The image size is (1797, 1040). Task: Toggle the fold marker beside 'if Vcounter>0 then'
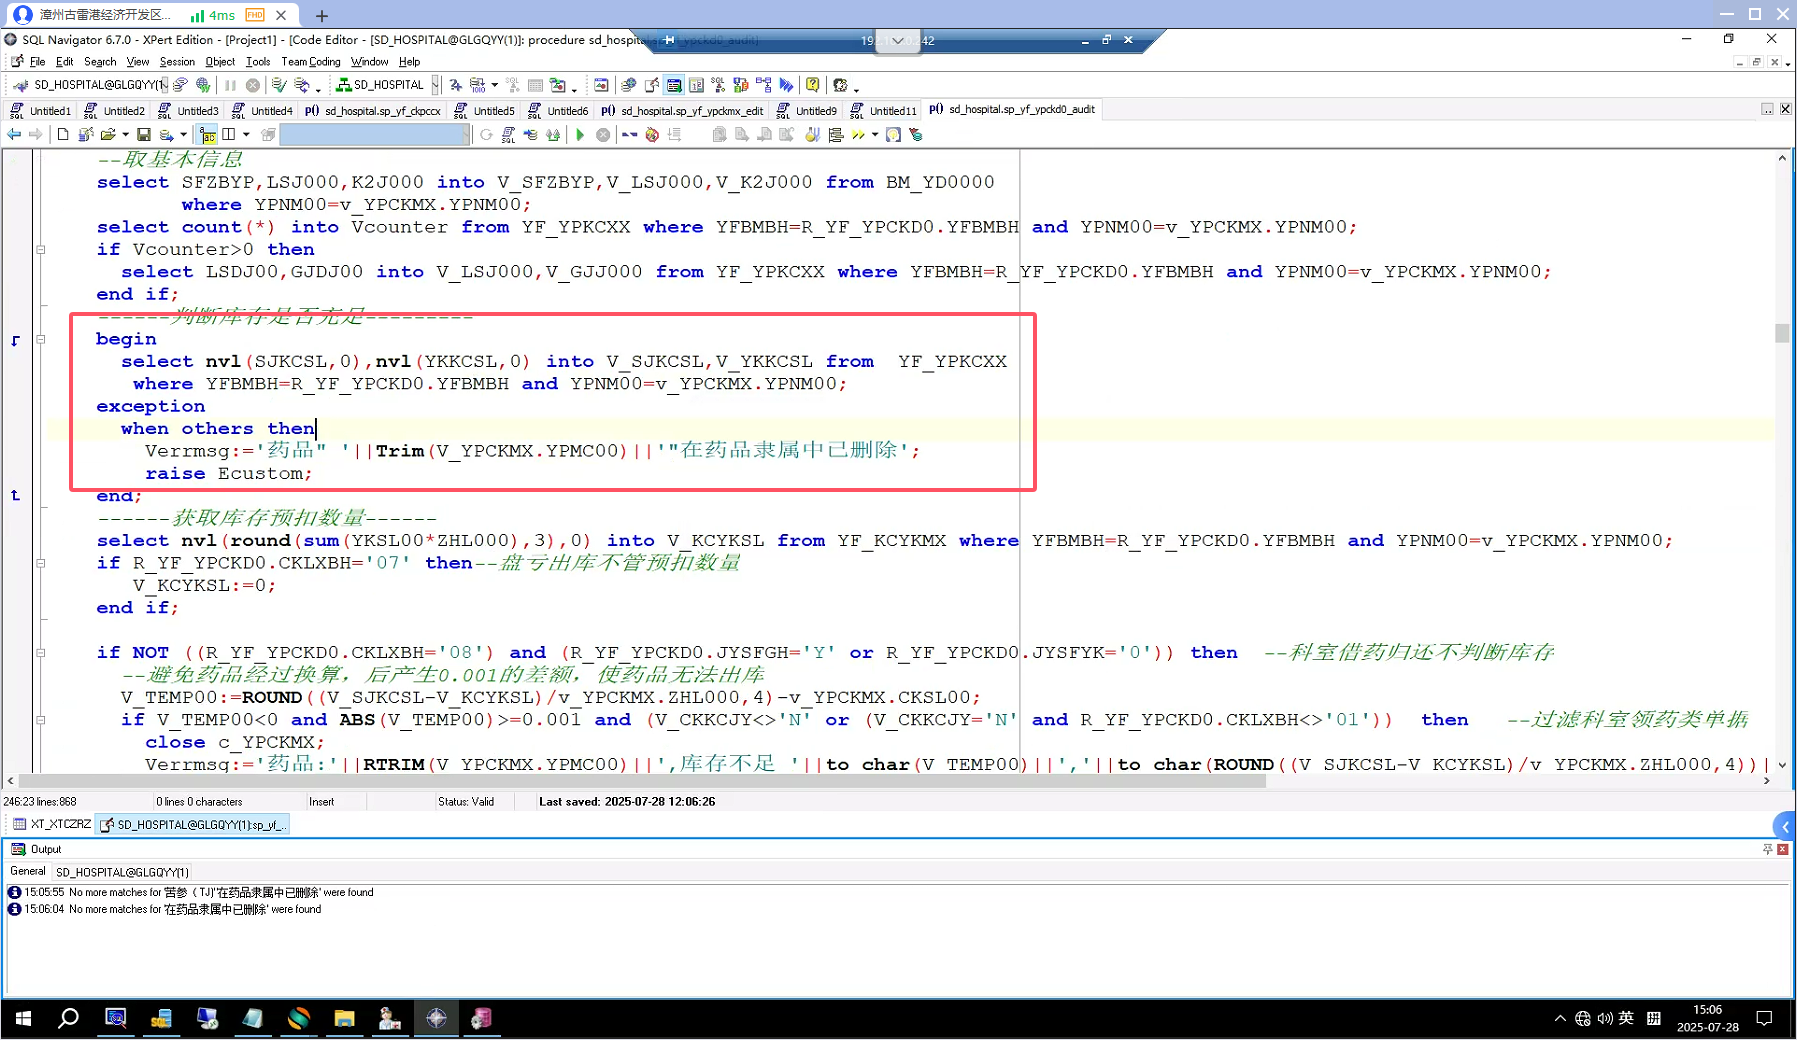[41, 250]
